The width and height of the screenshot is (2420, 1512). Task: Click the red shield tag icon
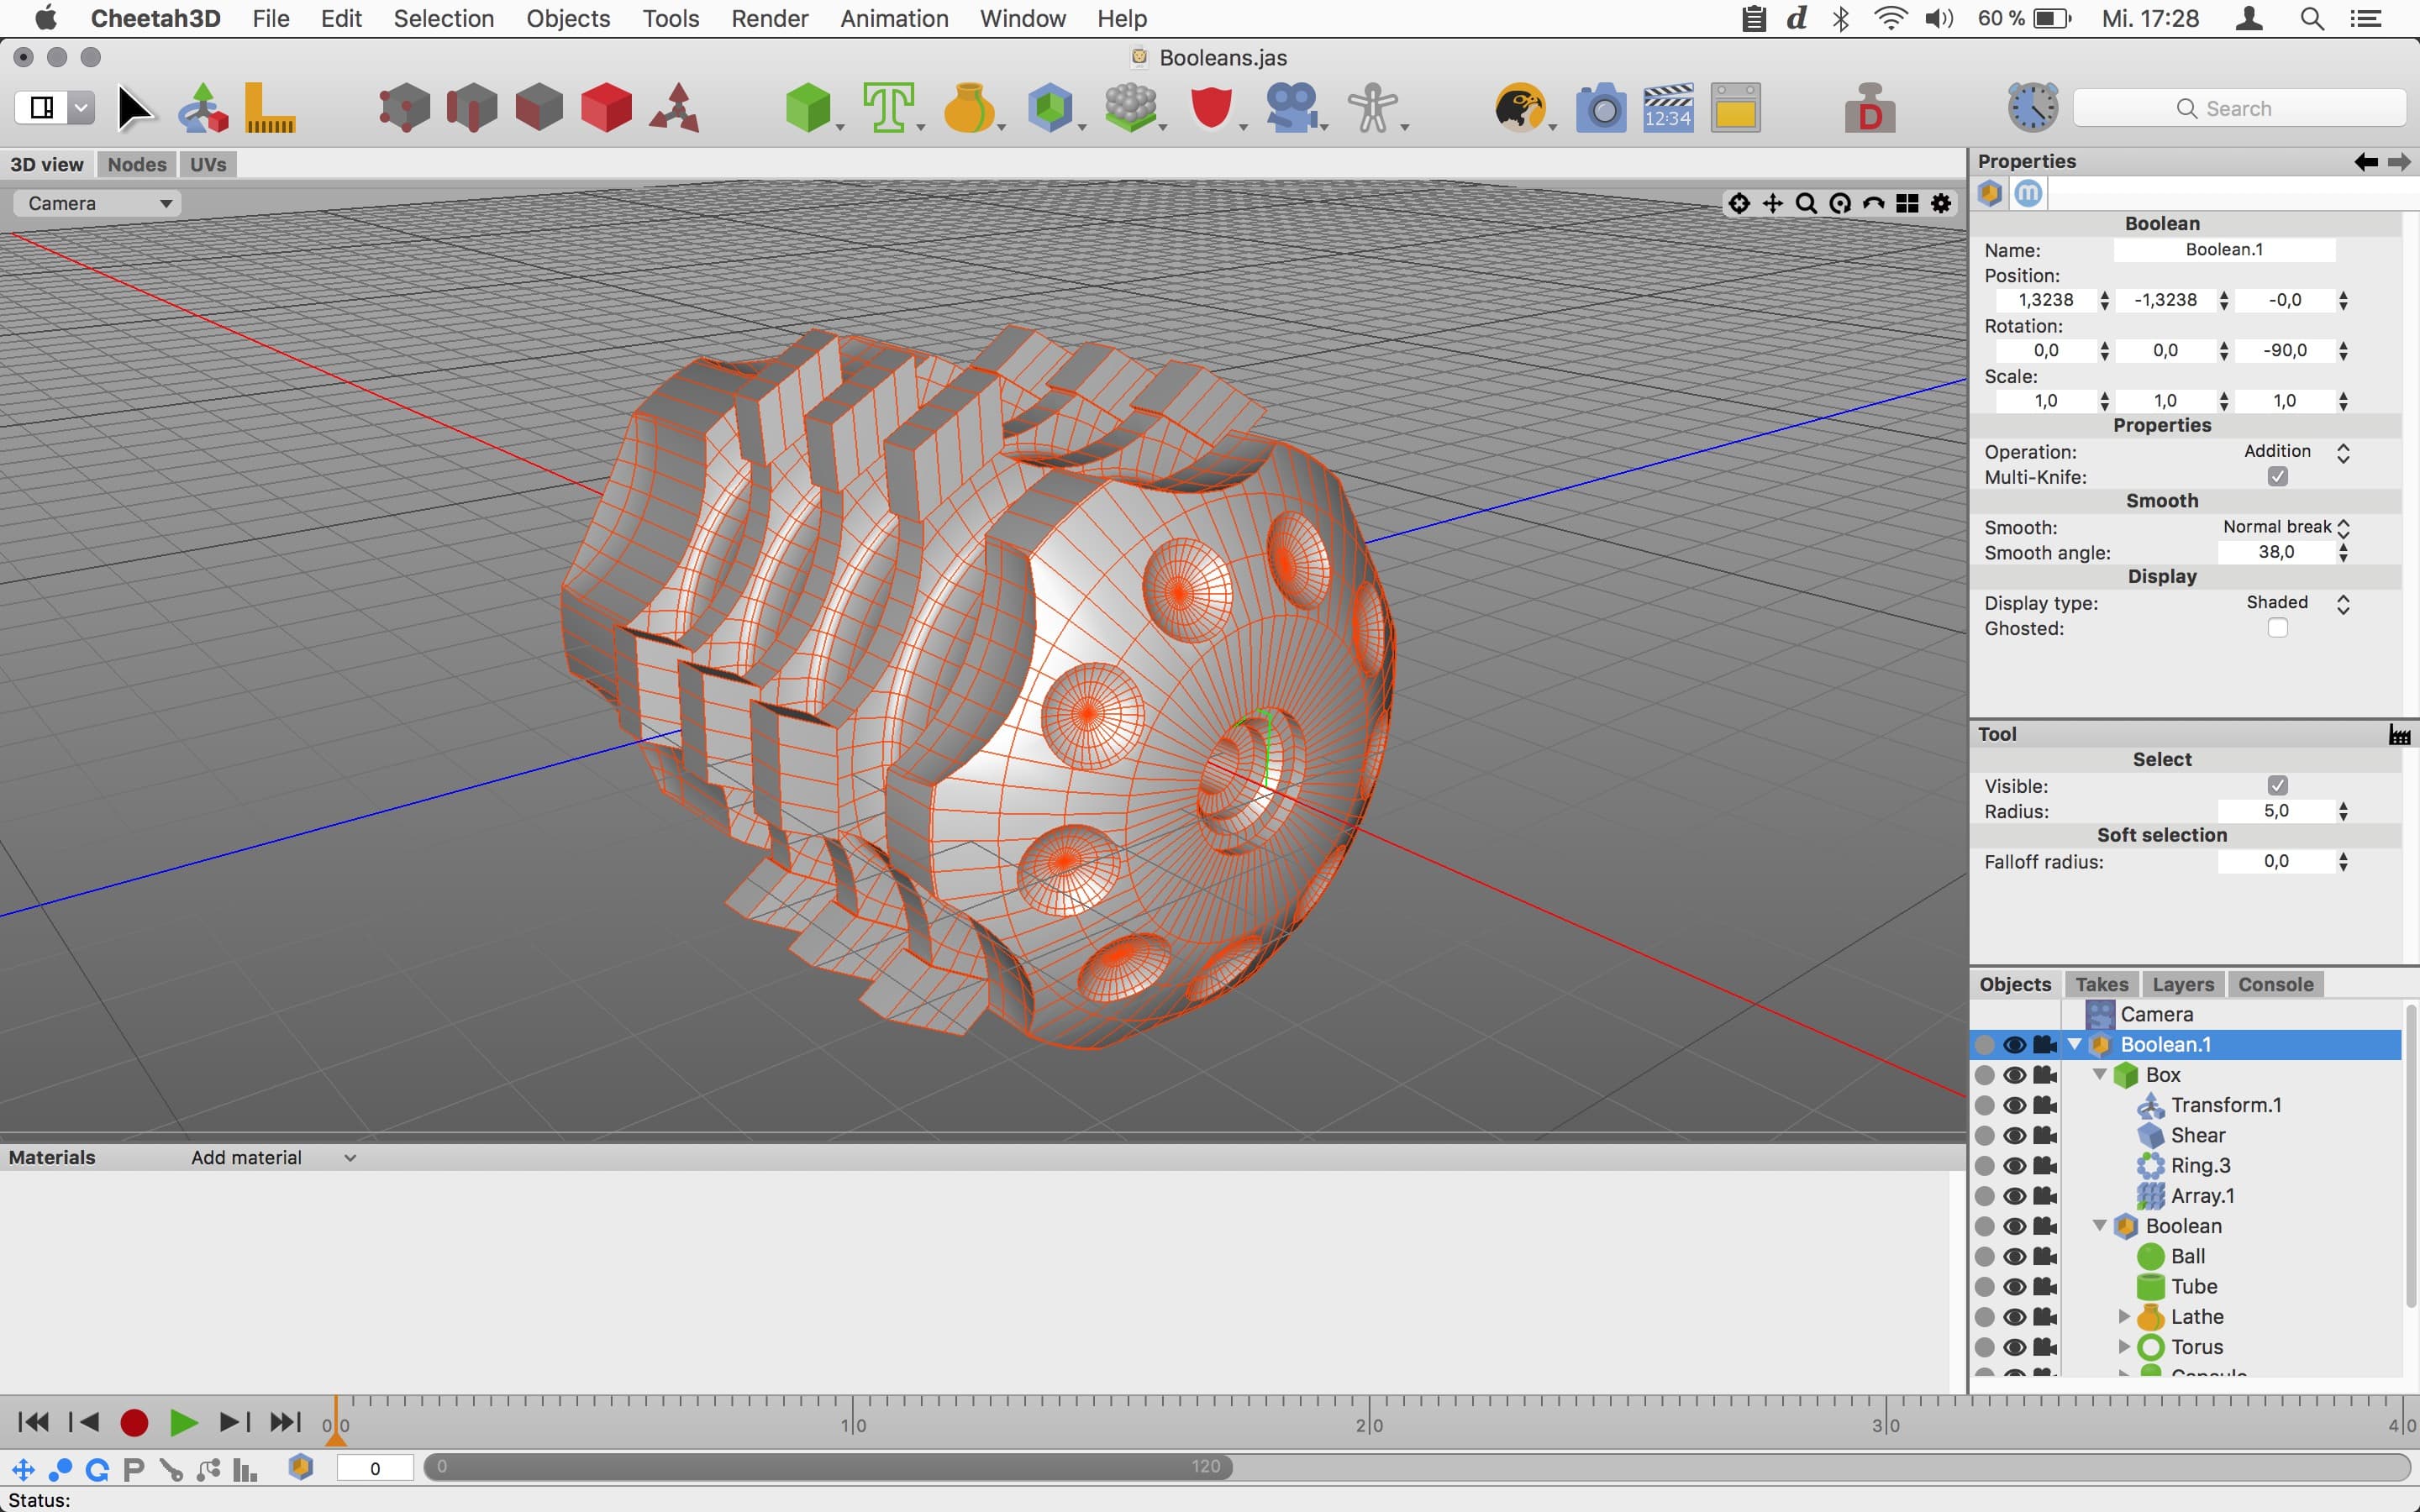(1211, 108)
